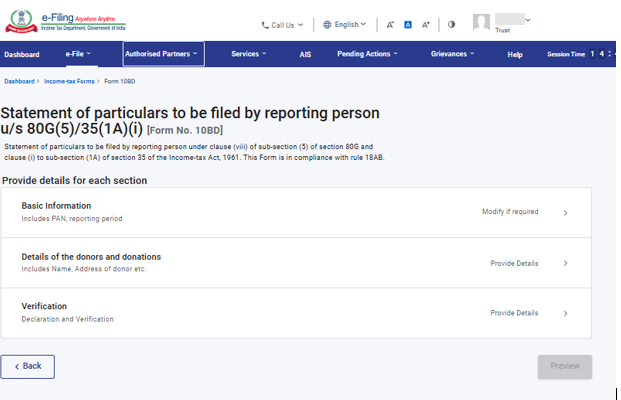This screenshot has width=621, height=400.
Task: Select AIS in navigation bar
Action: [305, 54]
